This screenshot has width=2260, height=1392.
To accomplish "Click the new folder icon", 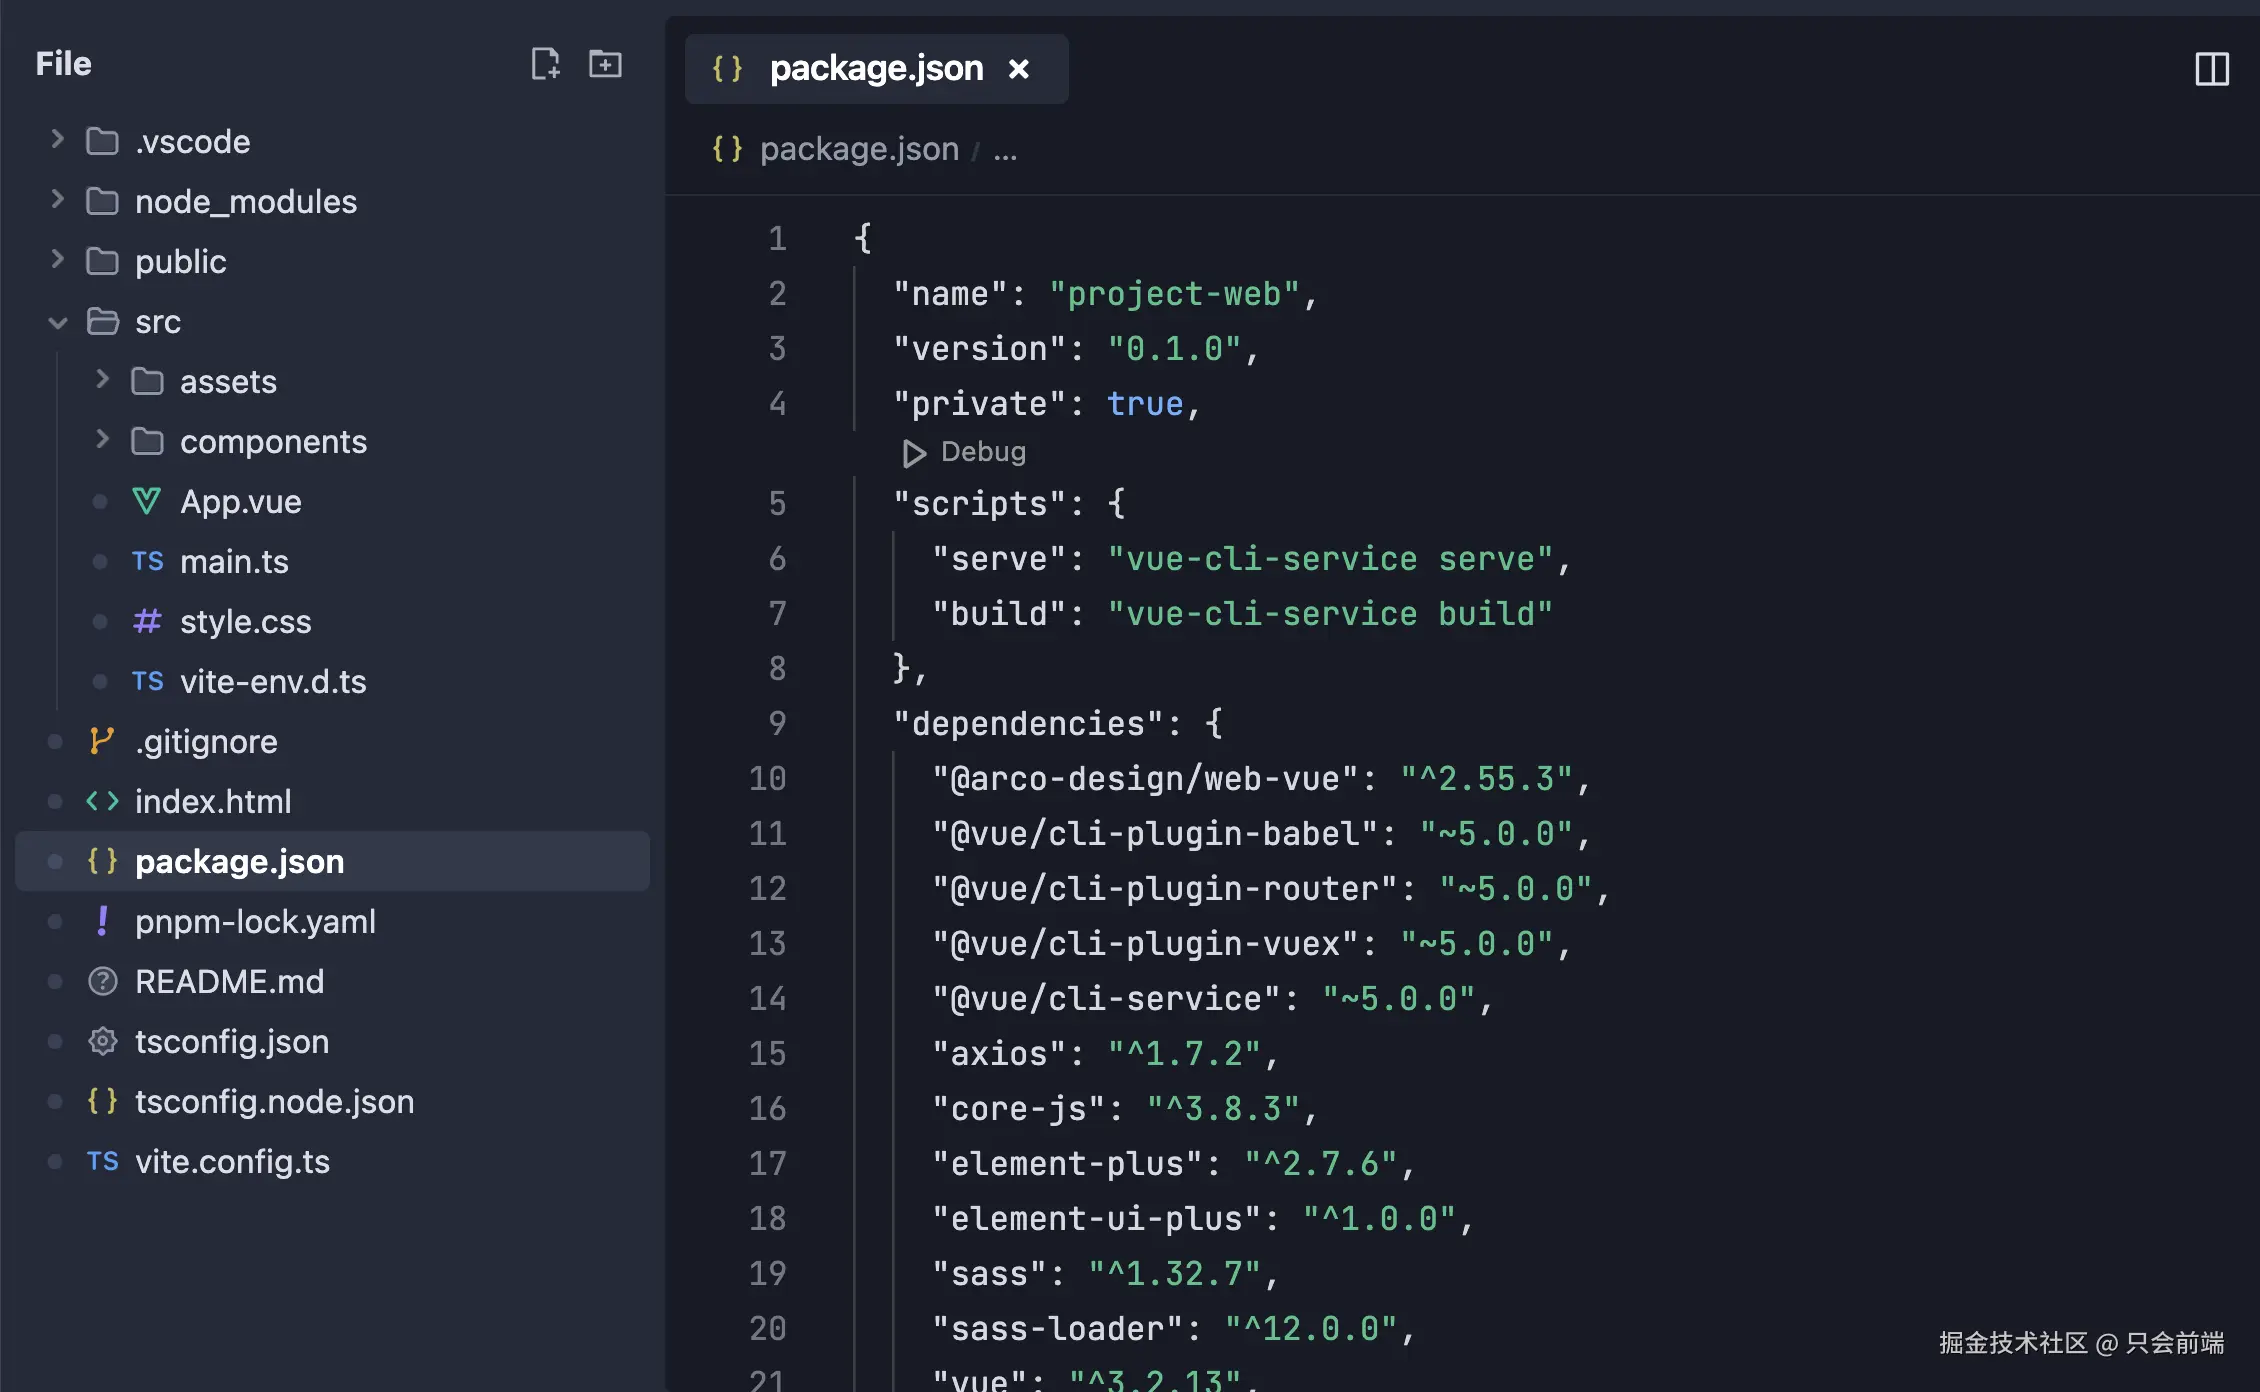I will (x=605, y=64).
